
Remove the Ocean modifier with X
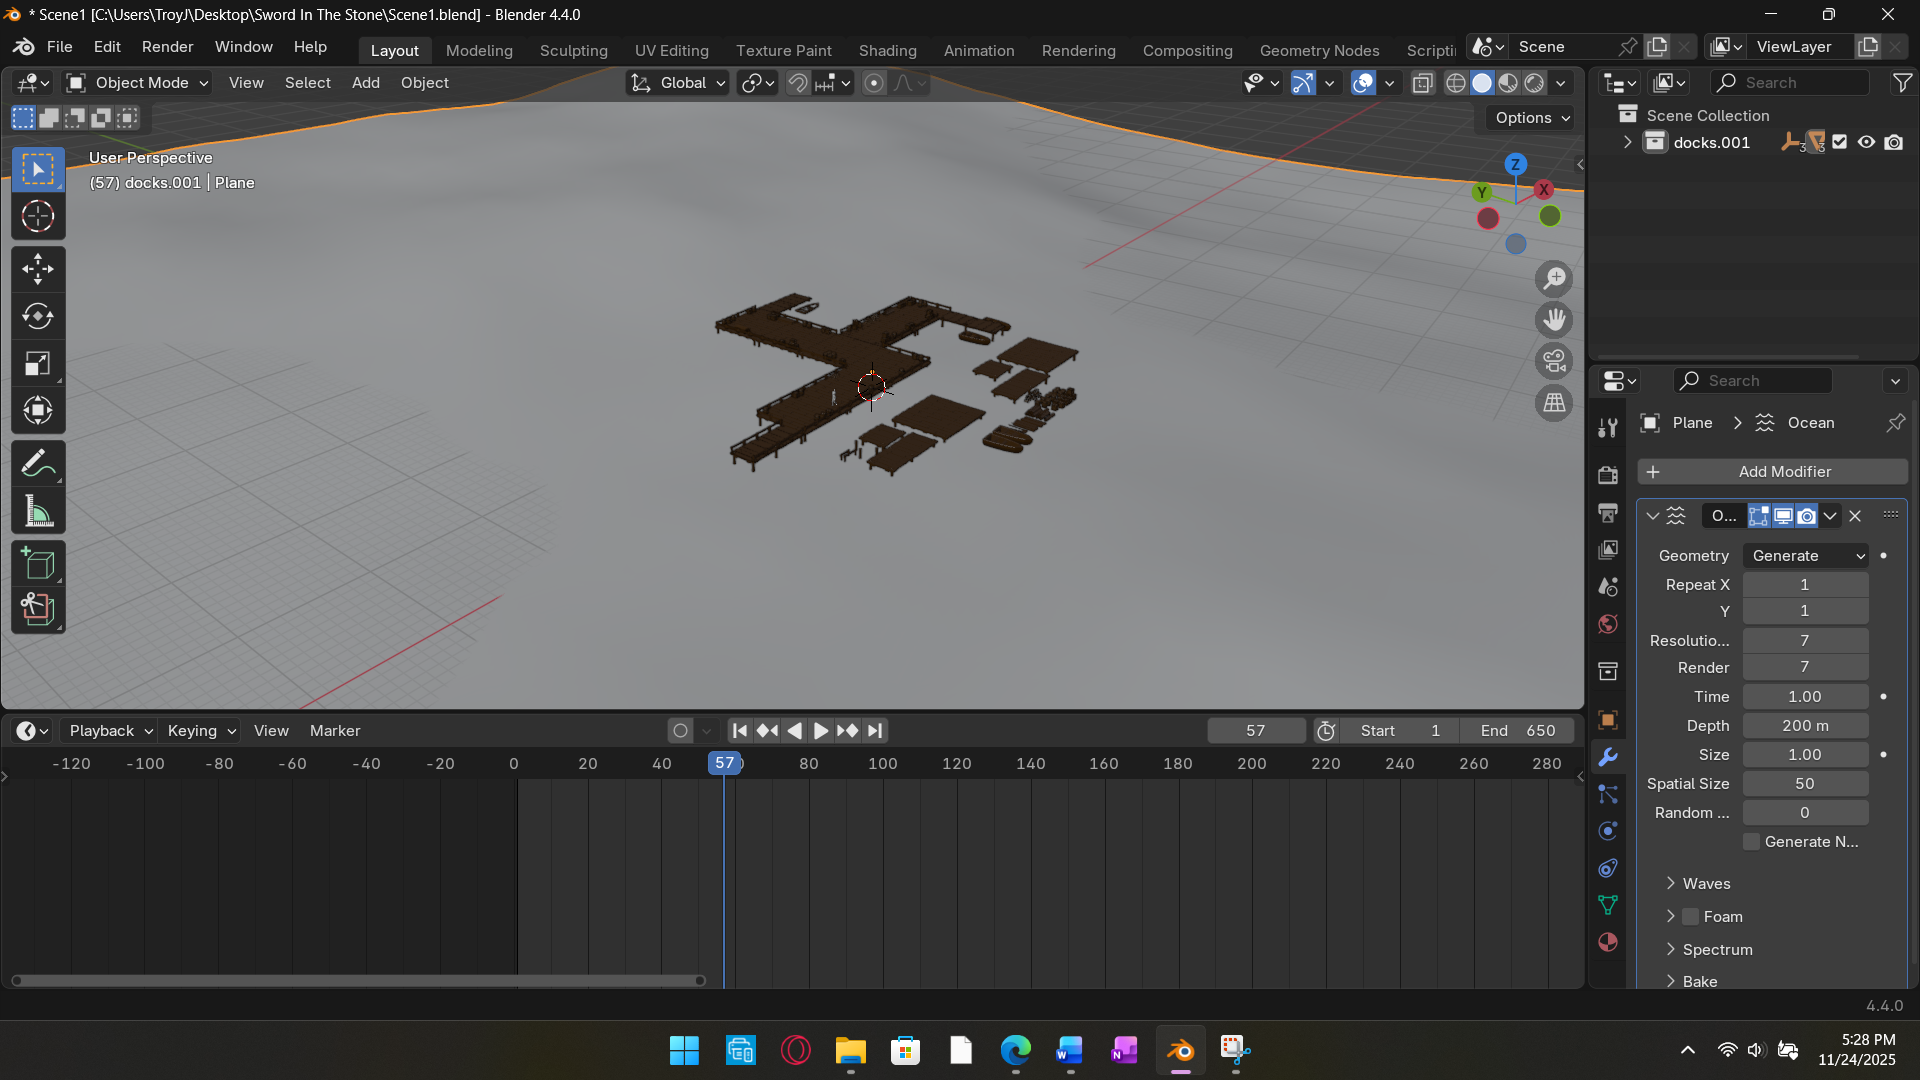pos(1855,516)
